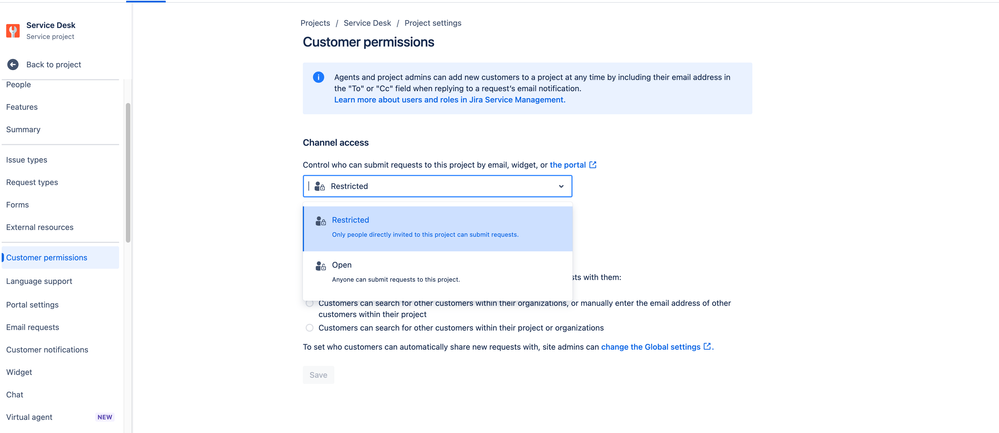Click the Service Desk breadcrumb link

pos(368,23)
